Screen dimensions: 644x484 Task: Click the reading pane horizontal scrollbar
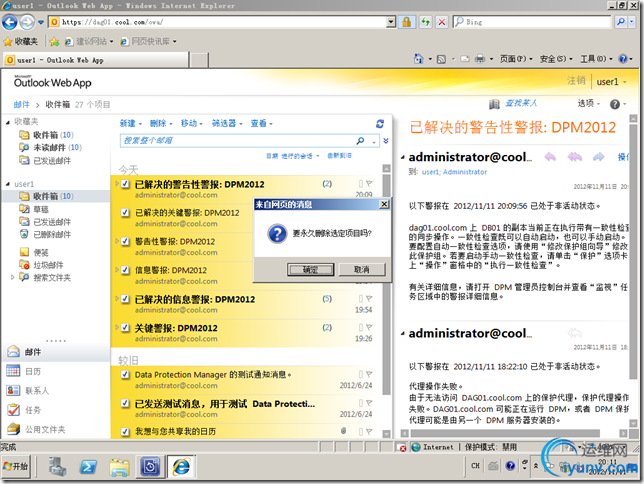pos(514,433)
